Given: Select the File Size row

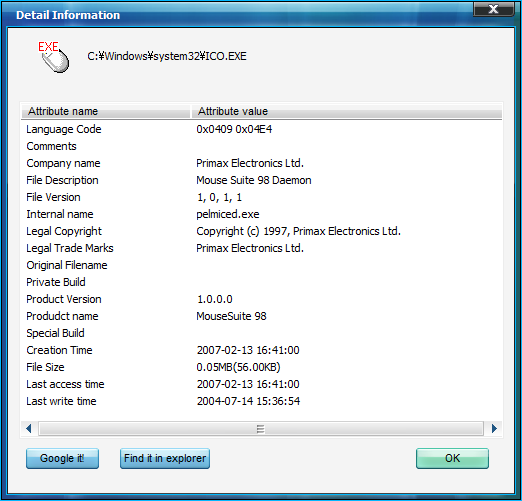Looking at the screenshot, I should coord(261,367).
